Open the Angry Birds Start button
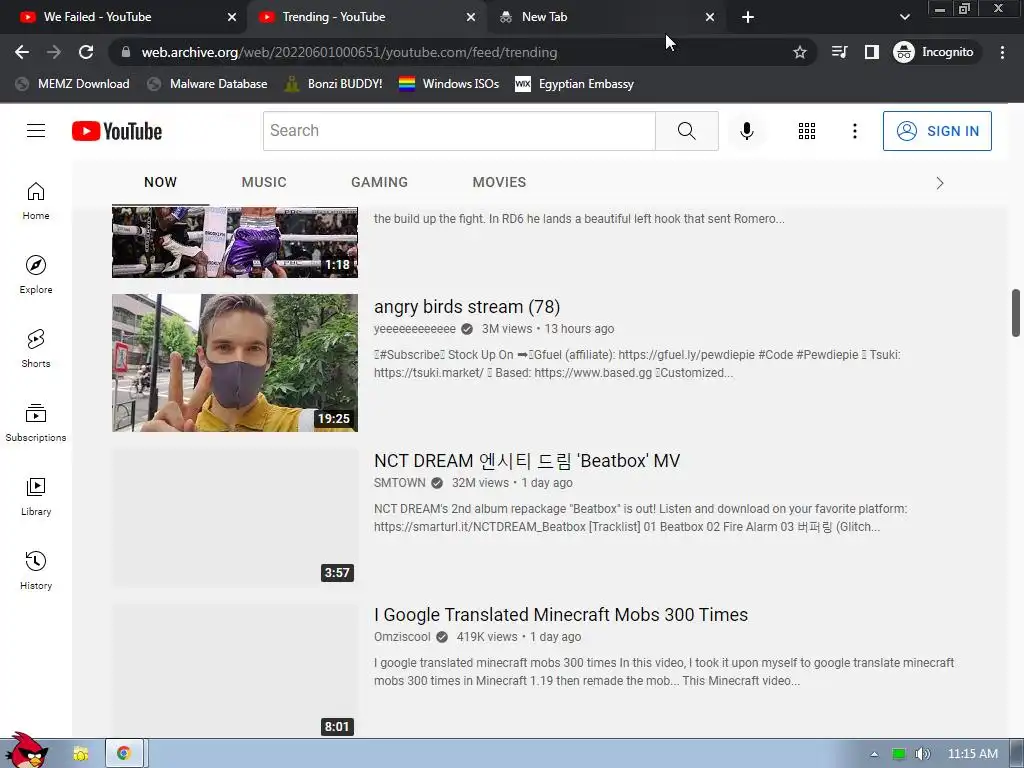 (x=25, y=752)
